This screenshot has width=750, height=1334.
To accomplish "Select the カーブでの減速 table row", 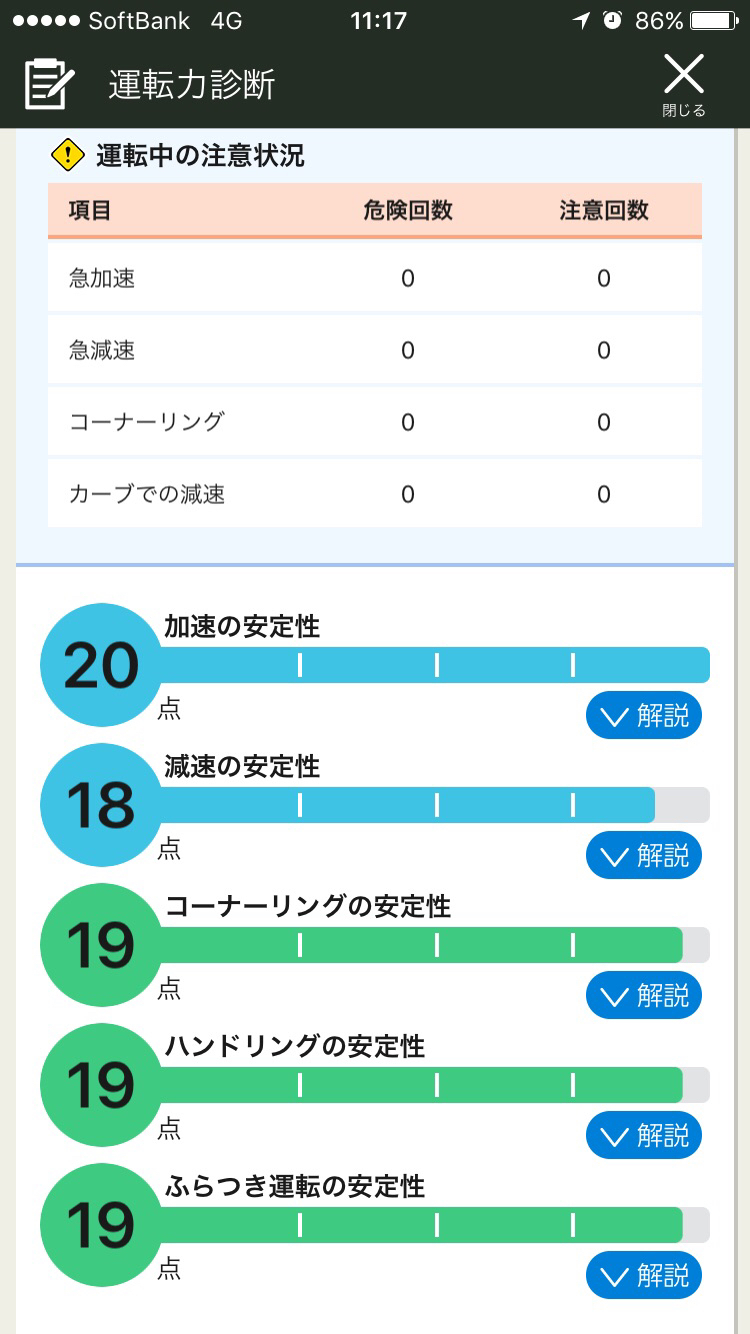I will coord(375,494).
